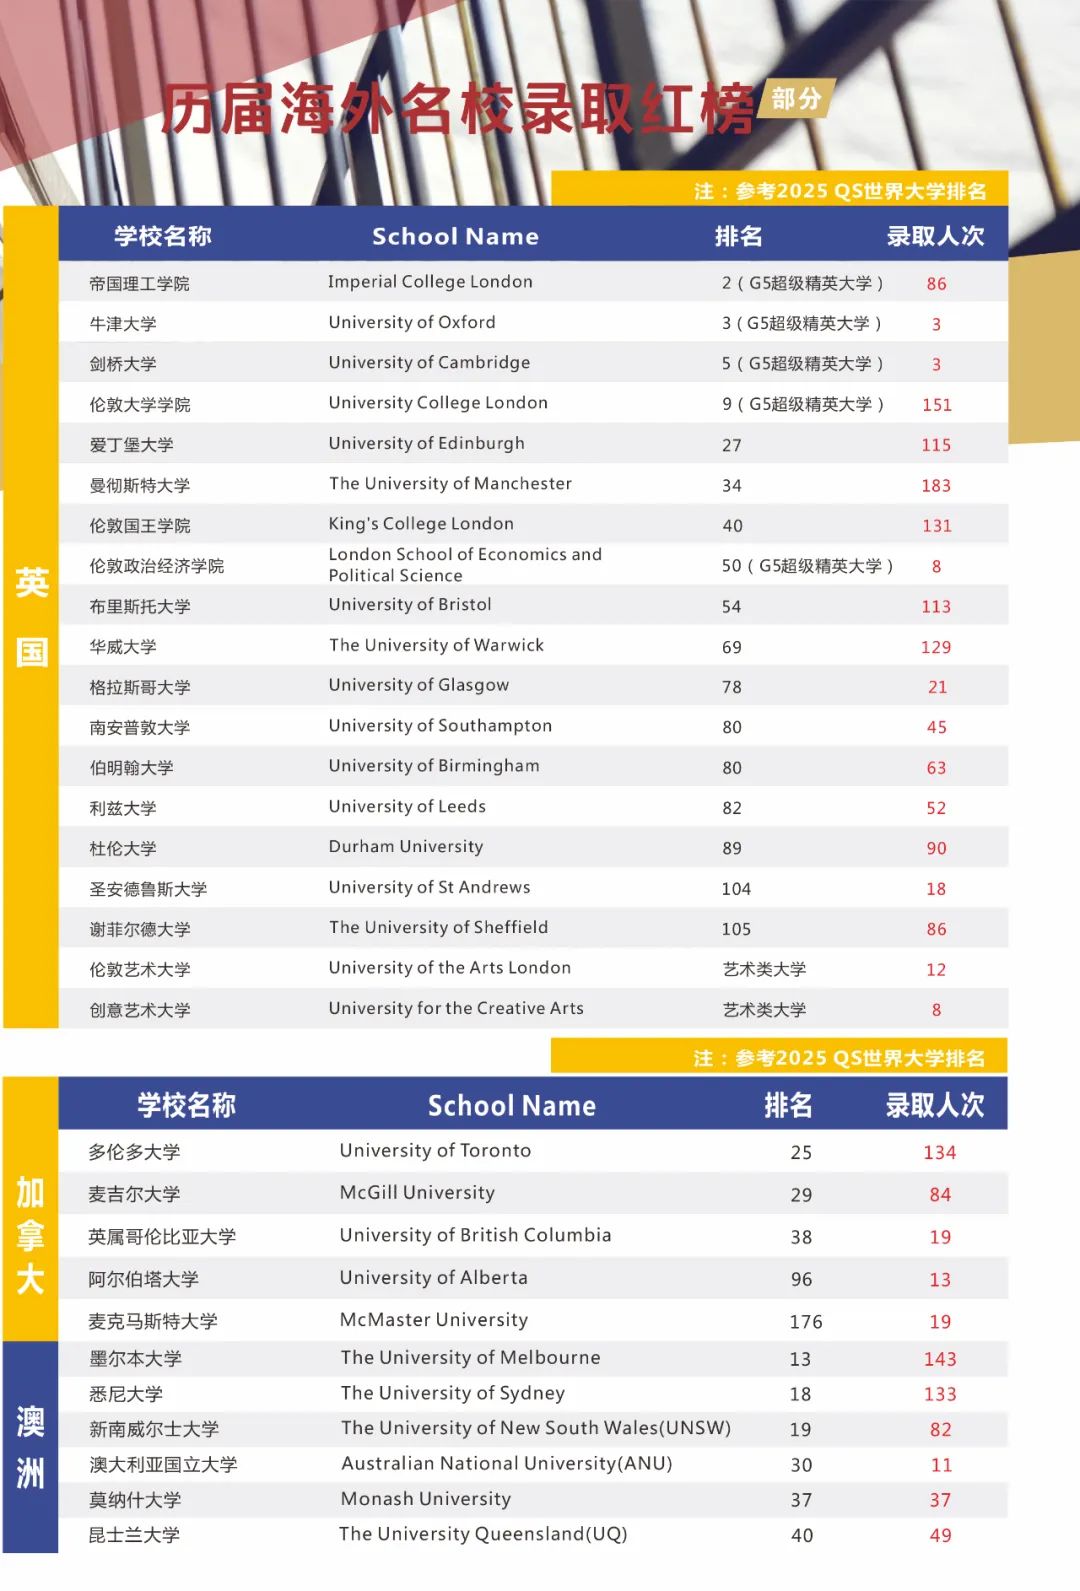Click 'University of Glasgow' entry
The height and width of the screenshot is (1591, 1080).
tap(419, 685)
